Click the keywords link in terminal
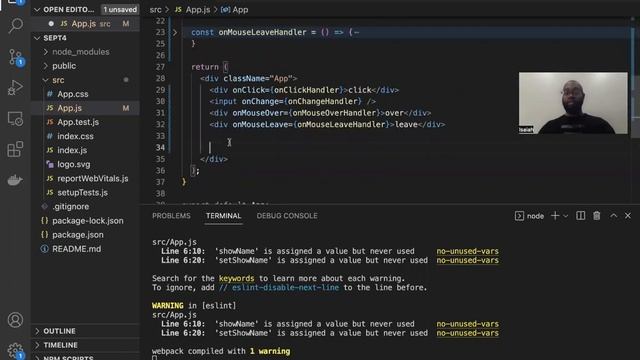Viewport: 640px width, 360px height. point(236,278)
